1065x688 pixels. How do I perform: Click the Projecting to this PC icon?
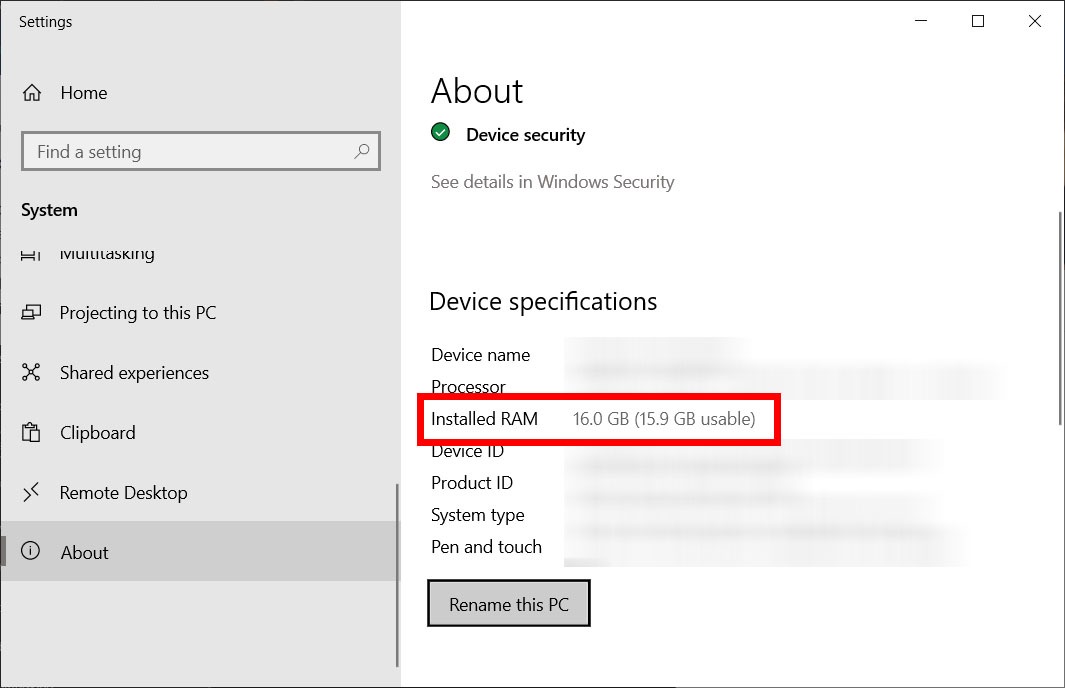(32, 313)
